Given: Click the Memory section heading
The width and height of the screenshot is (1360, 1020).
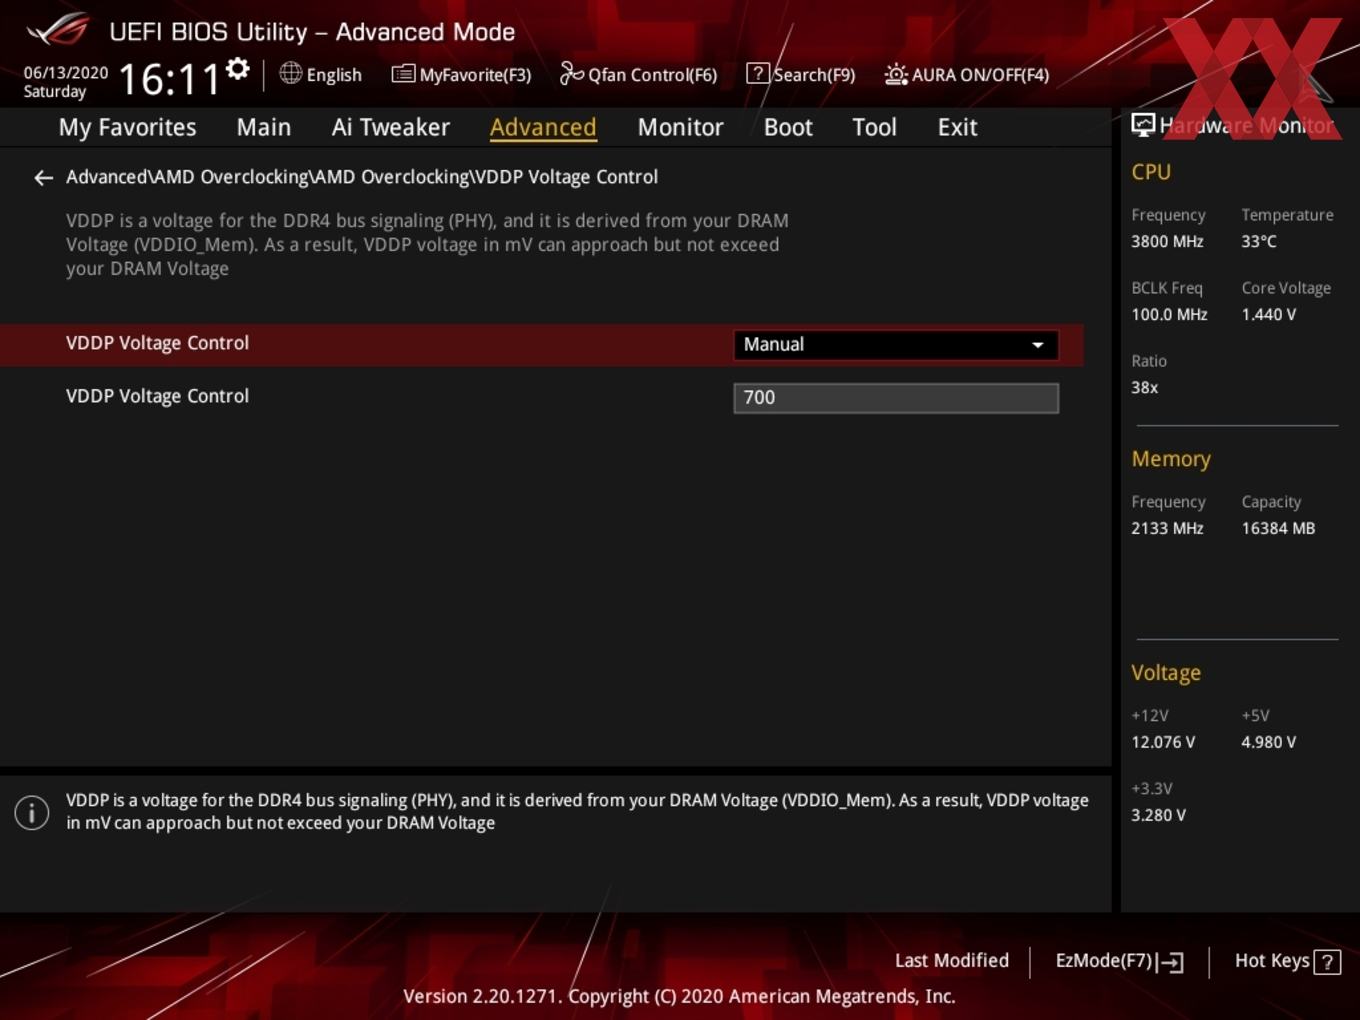Looking at the screenshot, I should click(1171, 459).
